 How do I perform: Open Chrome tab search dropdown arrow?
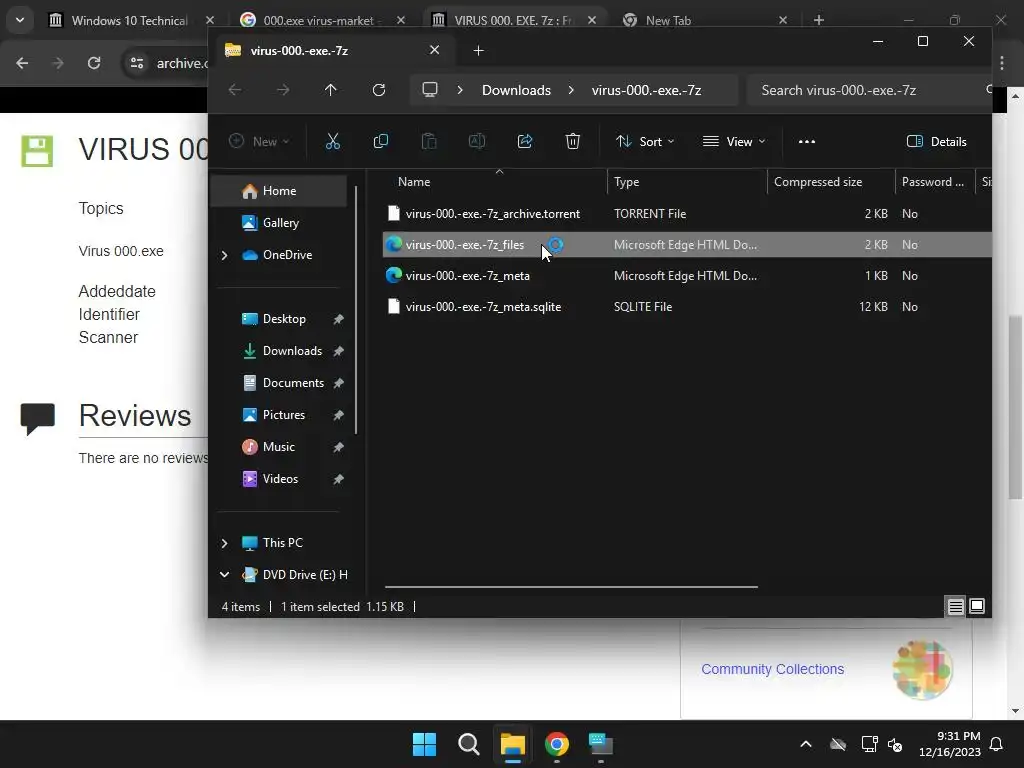coord(20,20)
